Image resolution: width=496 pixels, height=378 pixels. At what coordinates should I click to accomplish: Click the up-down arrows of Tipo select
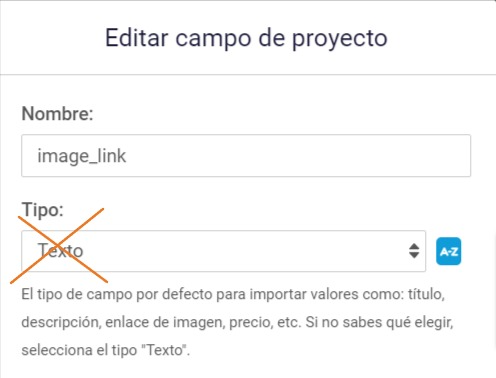[x=414, y=251]
